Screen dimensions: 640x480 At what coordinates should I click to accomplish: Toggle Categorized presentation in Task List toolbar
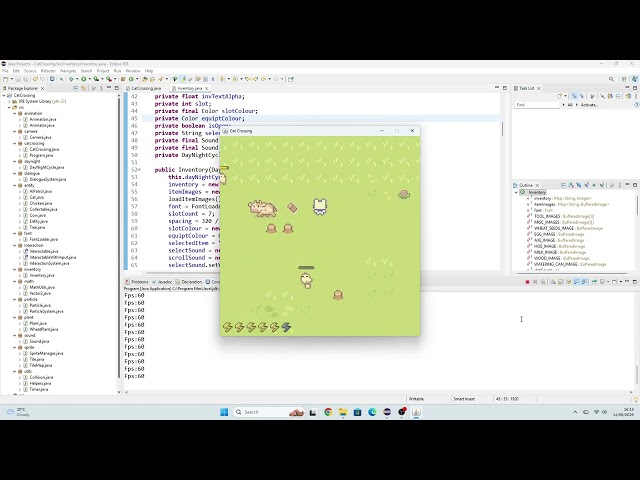tap(574, 96)
